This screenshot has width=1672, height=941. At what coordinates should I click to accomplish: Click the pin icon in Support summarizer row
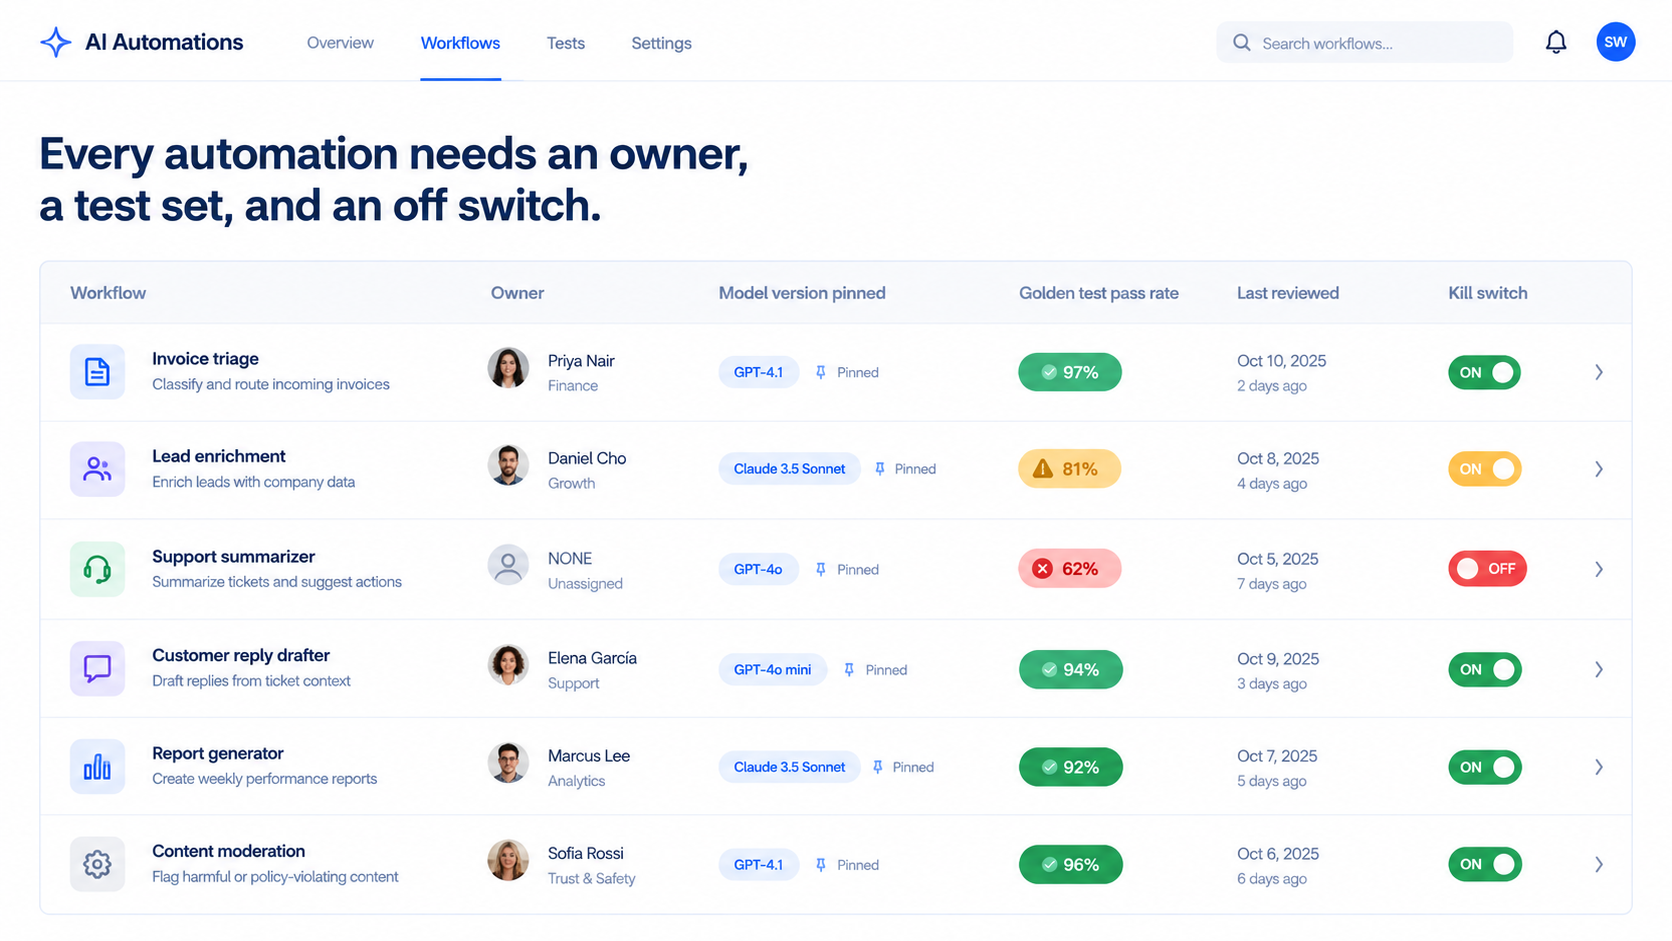[x=821, y=569]
